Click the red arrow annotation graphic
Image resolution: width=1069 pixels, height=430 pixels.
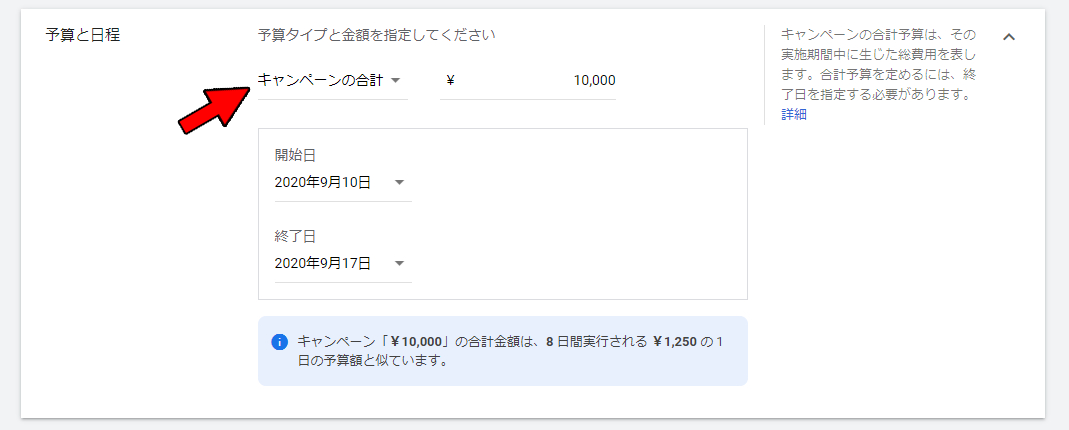click(x=214, y=107)
